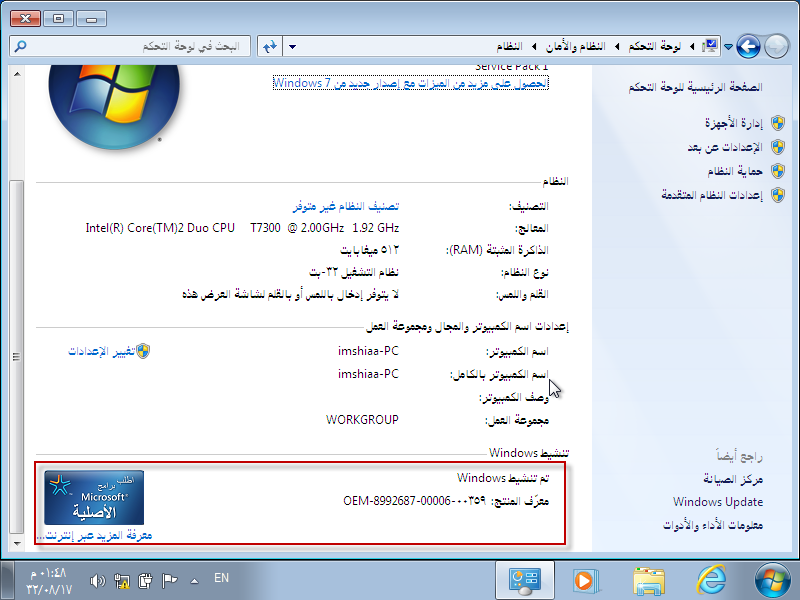Open the Windows Start menu orb
Viewport: 800px width, 600px height.
tap(773, 580)
